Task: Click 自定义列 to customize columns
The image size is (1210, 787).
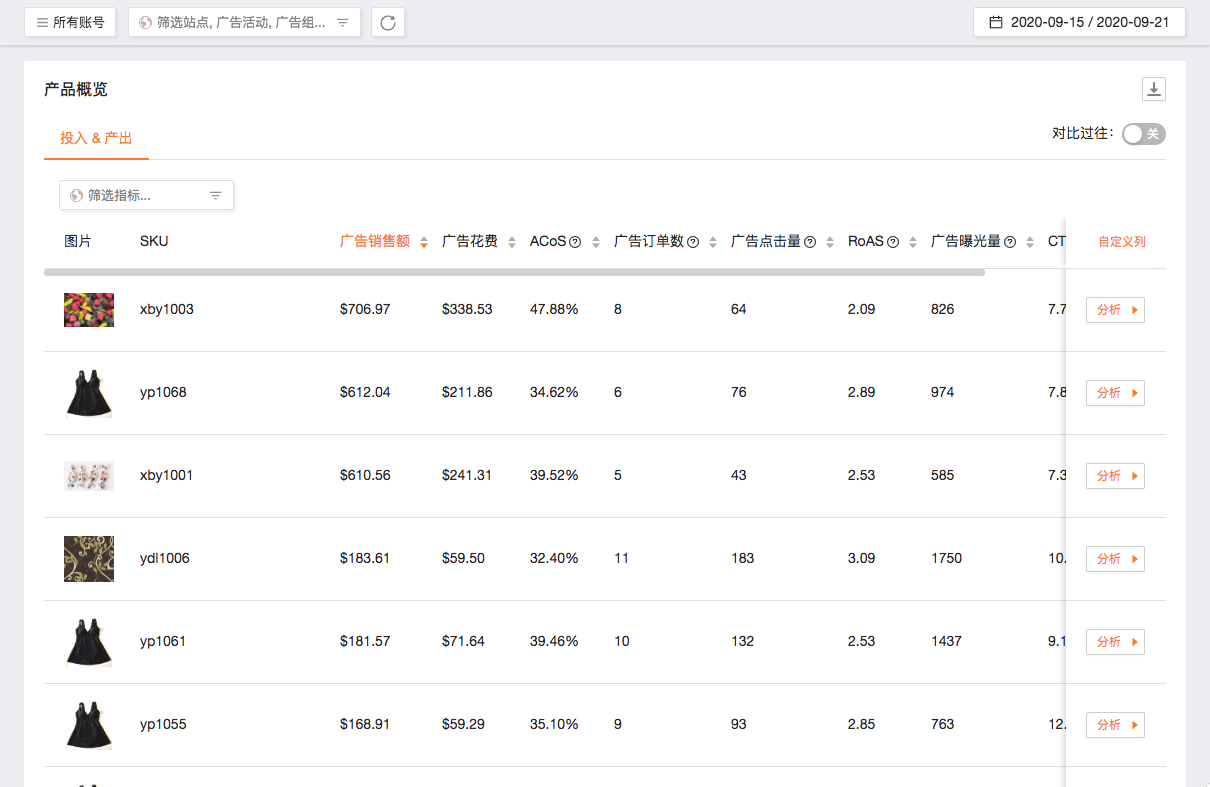Action: coord(1121,242)
